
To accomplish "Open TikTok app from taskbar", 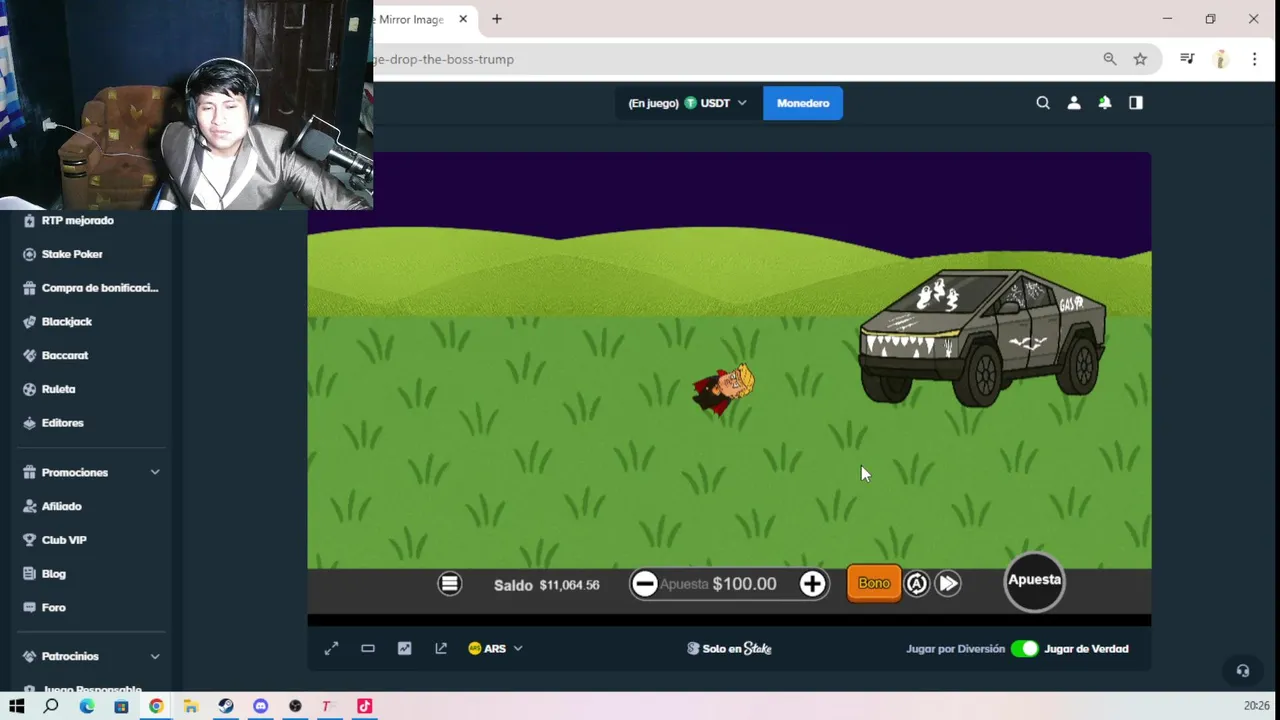I will click(364, 706).
